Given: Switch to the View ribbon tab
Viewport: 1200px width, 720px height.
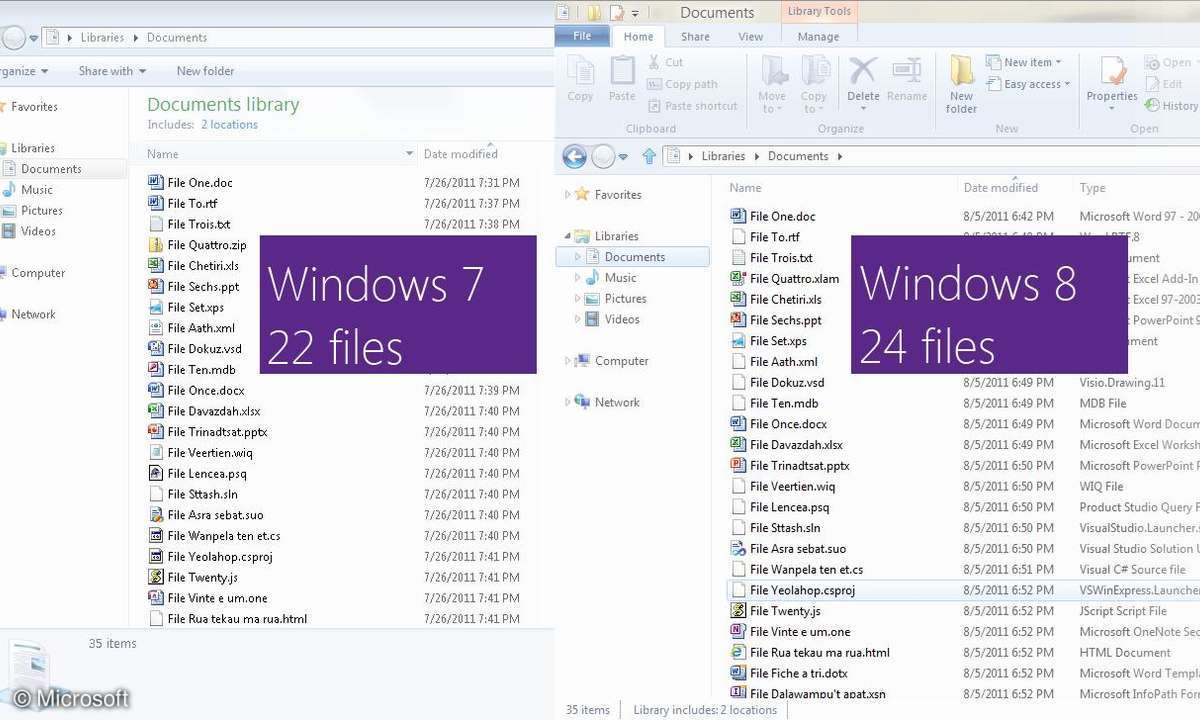Looking at the screenshot, I should [x=751, y=37].
